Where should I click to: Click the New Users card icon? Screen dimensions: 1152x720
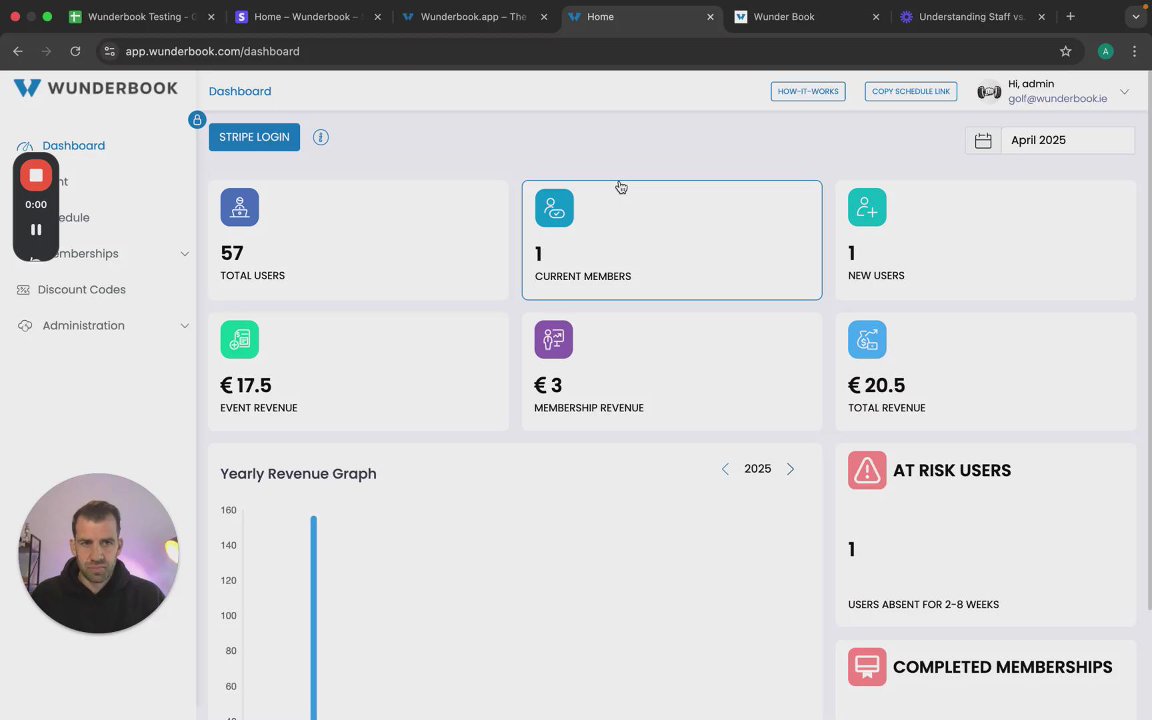click(x=867, y=207)
